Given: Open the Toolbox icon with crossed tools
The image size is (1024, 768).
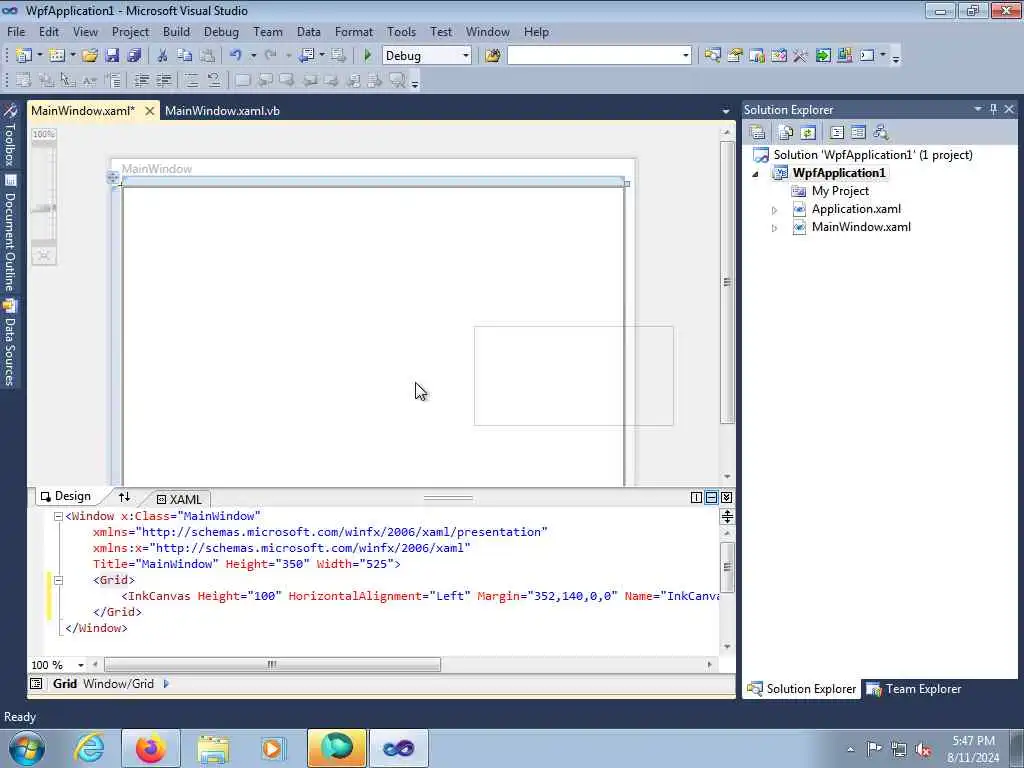Looking at the screenshot, I should pyautogui.click(x=800, y=56).
